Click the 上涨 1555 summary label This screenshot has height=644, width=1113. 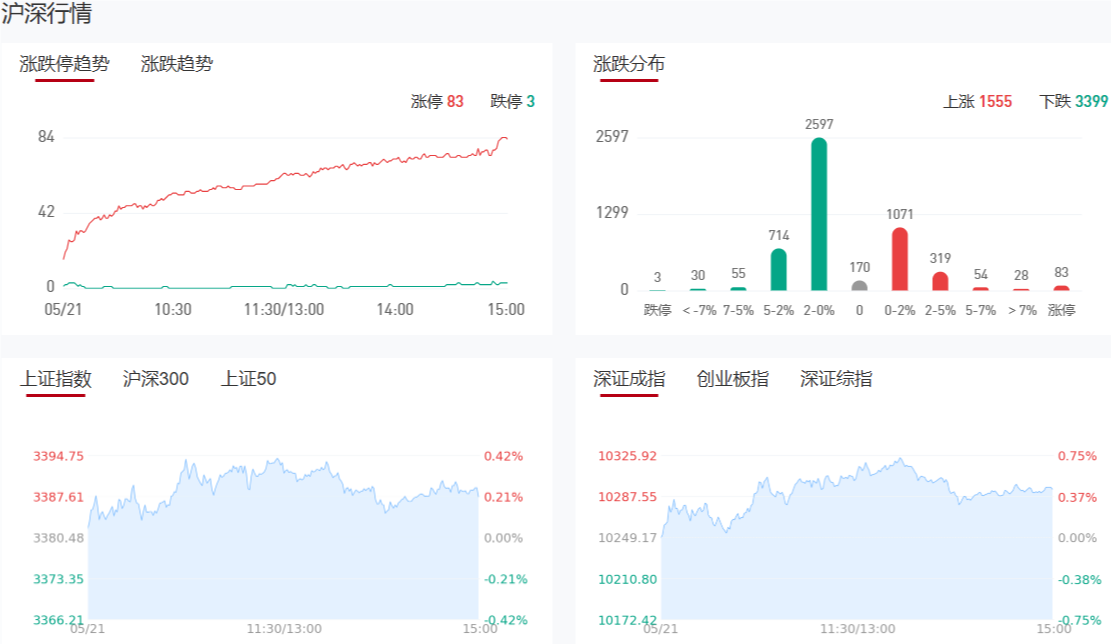pyautogui.click(x=977, y=101)
